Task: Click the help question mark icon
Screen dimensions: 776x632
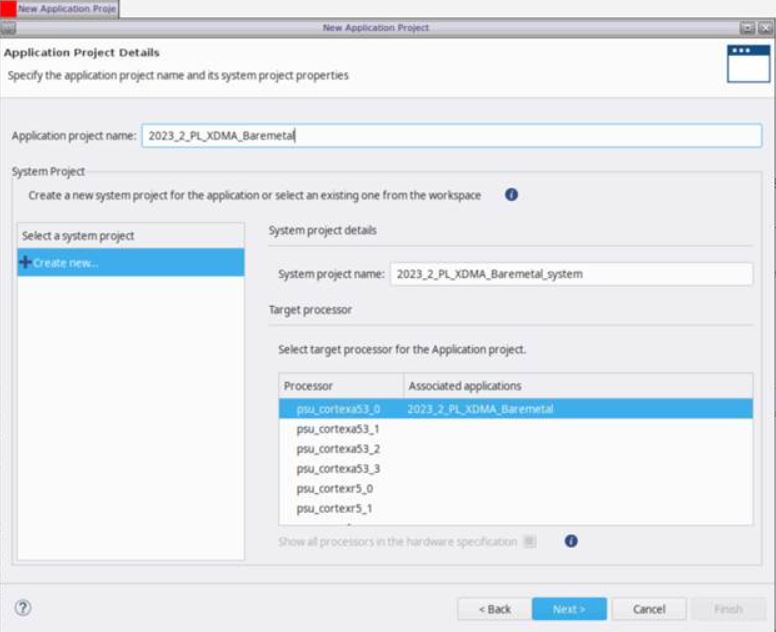Action: [23, 608]
